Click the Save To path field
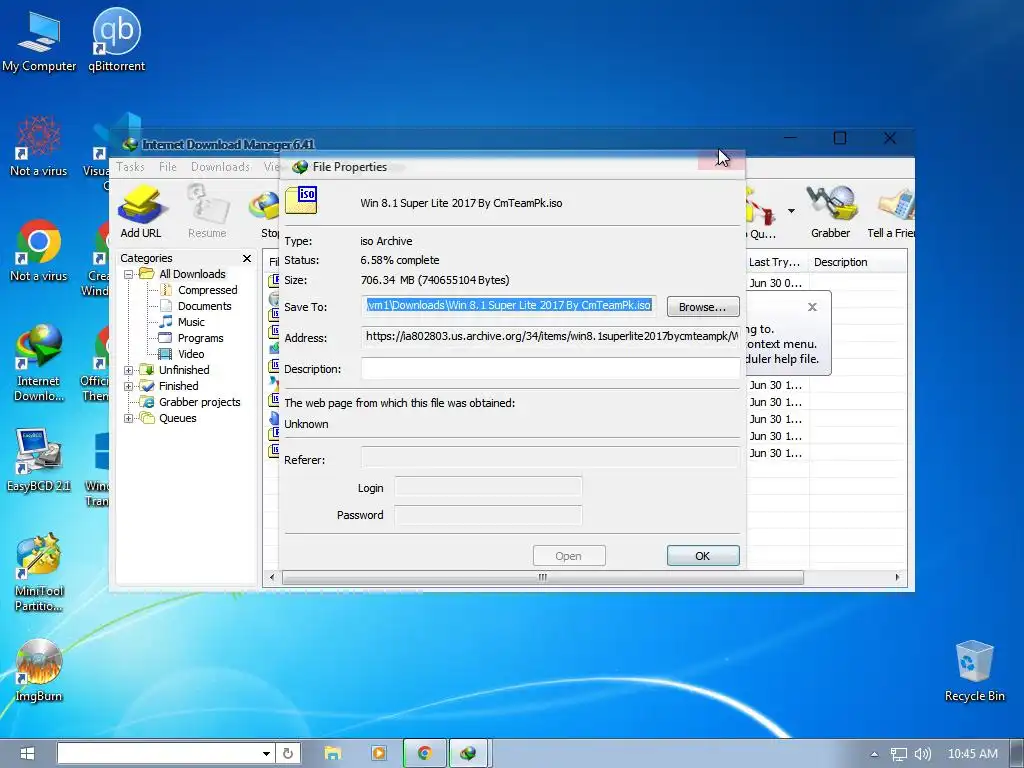Image resolution: width=1024 pixels, height=768 pixels. pos(509,306)
